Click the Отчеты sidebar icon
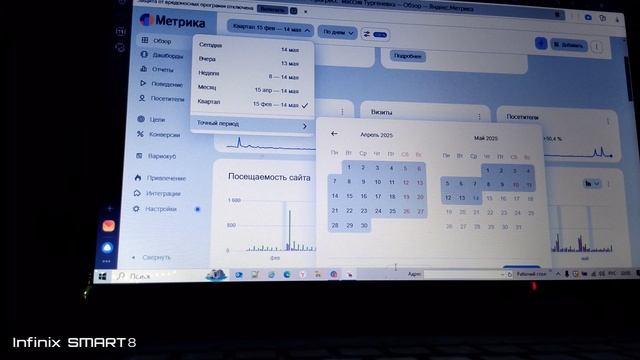 pyautogui.click(x=144, y=69)
